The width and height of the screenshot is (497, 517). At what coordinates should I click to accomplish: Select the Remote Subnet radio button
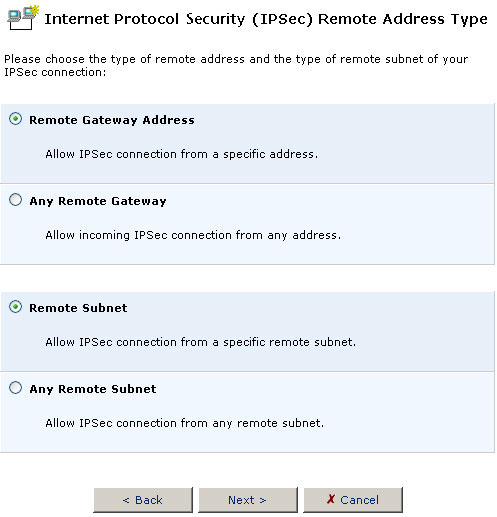click(x=15, y=307)
